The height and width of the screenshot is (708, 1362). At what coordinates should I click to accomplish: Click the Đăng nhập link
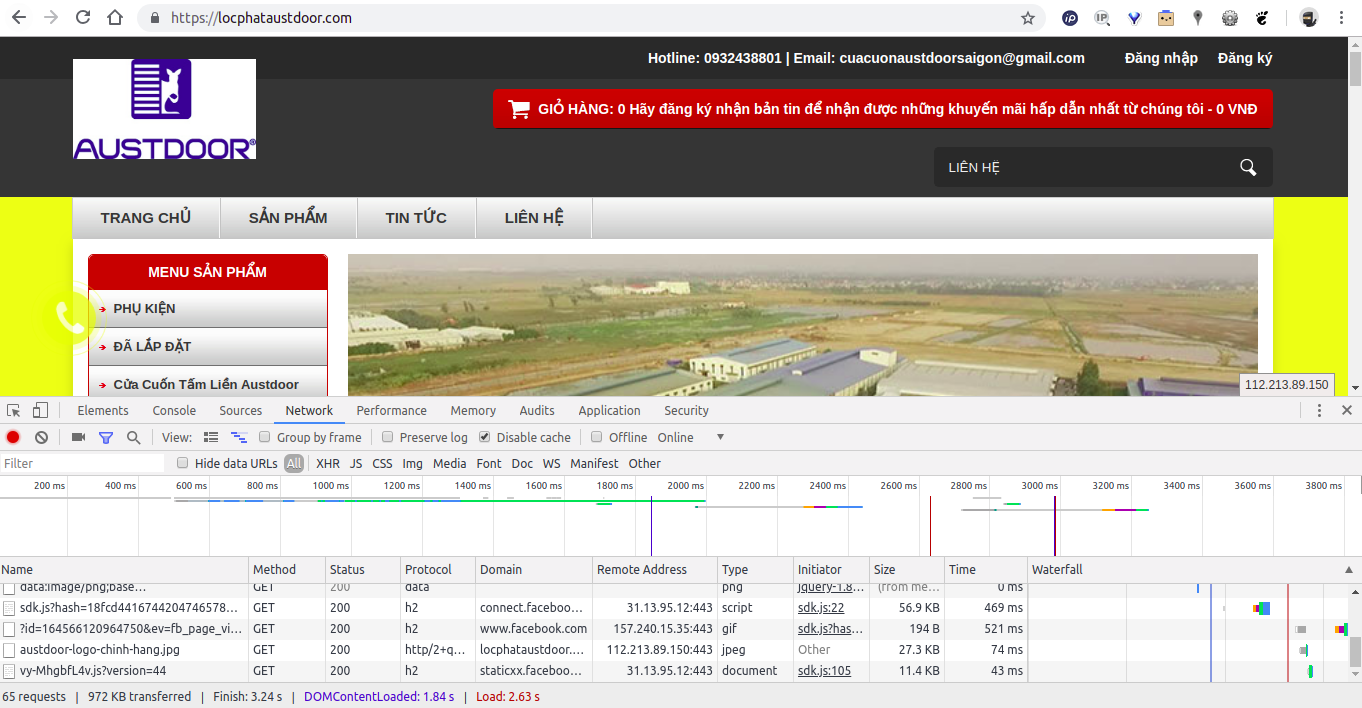(1161, 58)
